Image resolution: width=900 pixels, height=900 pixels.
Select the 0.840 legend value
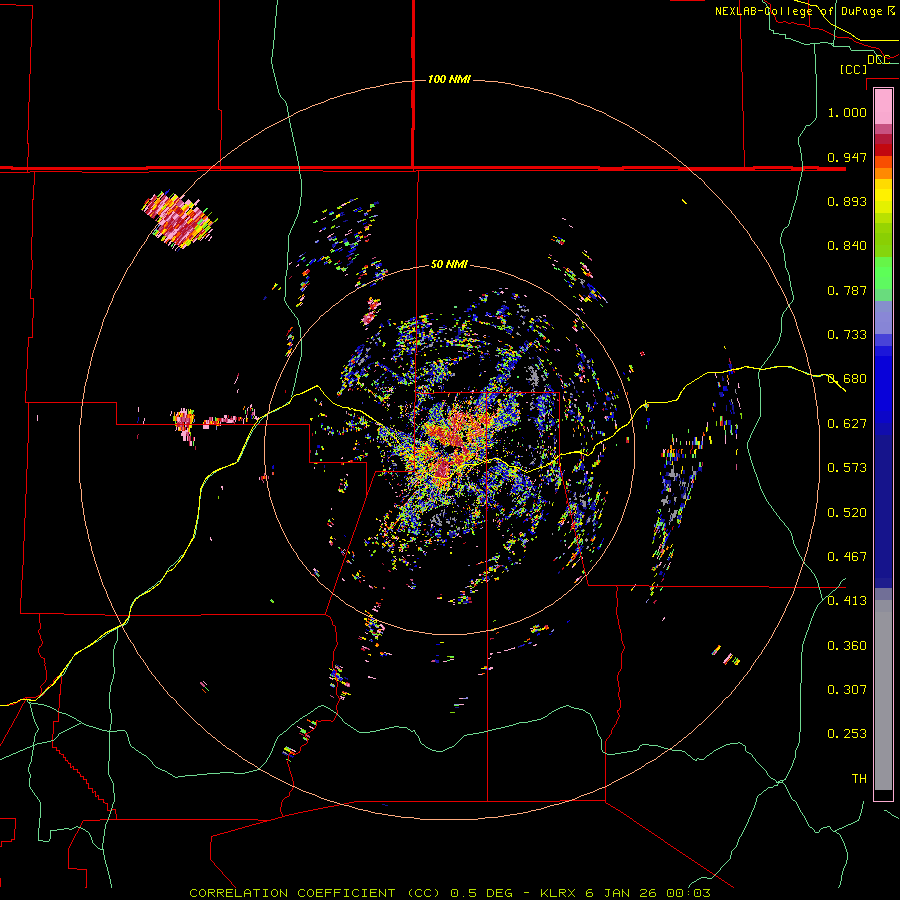pyautogui.click(x=847, y=246)
